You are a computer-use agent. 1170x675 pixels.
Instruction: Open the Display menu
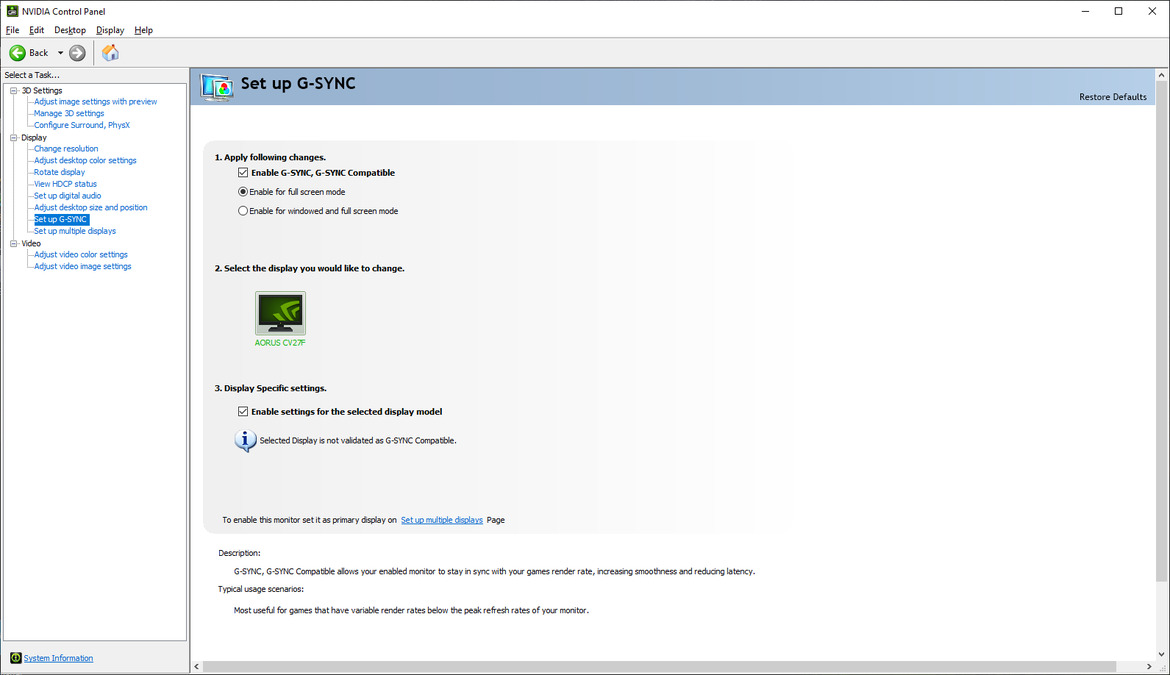(x=110, y=30)
